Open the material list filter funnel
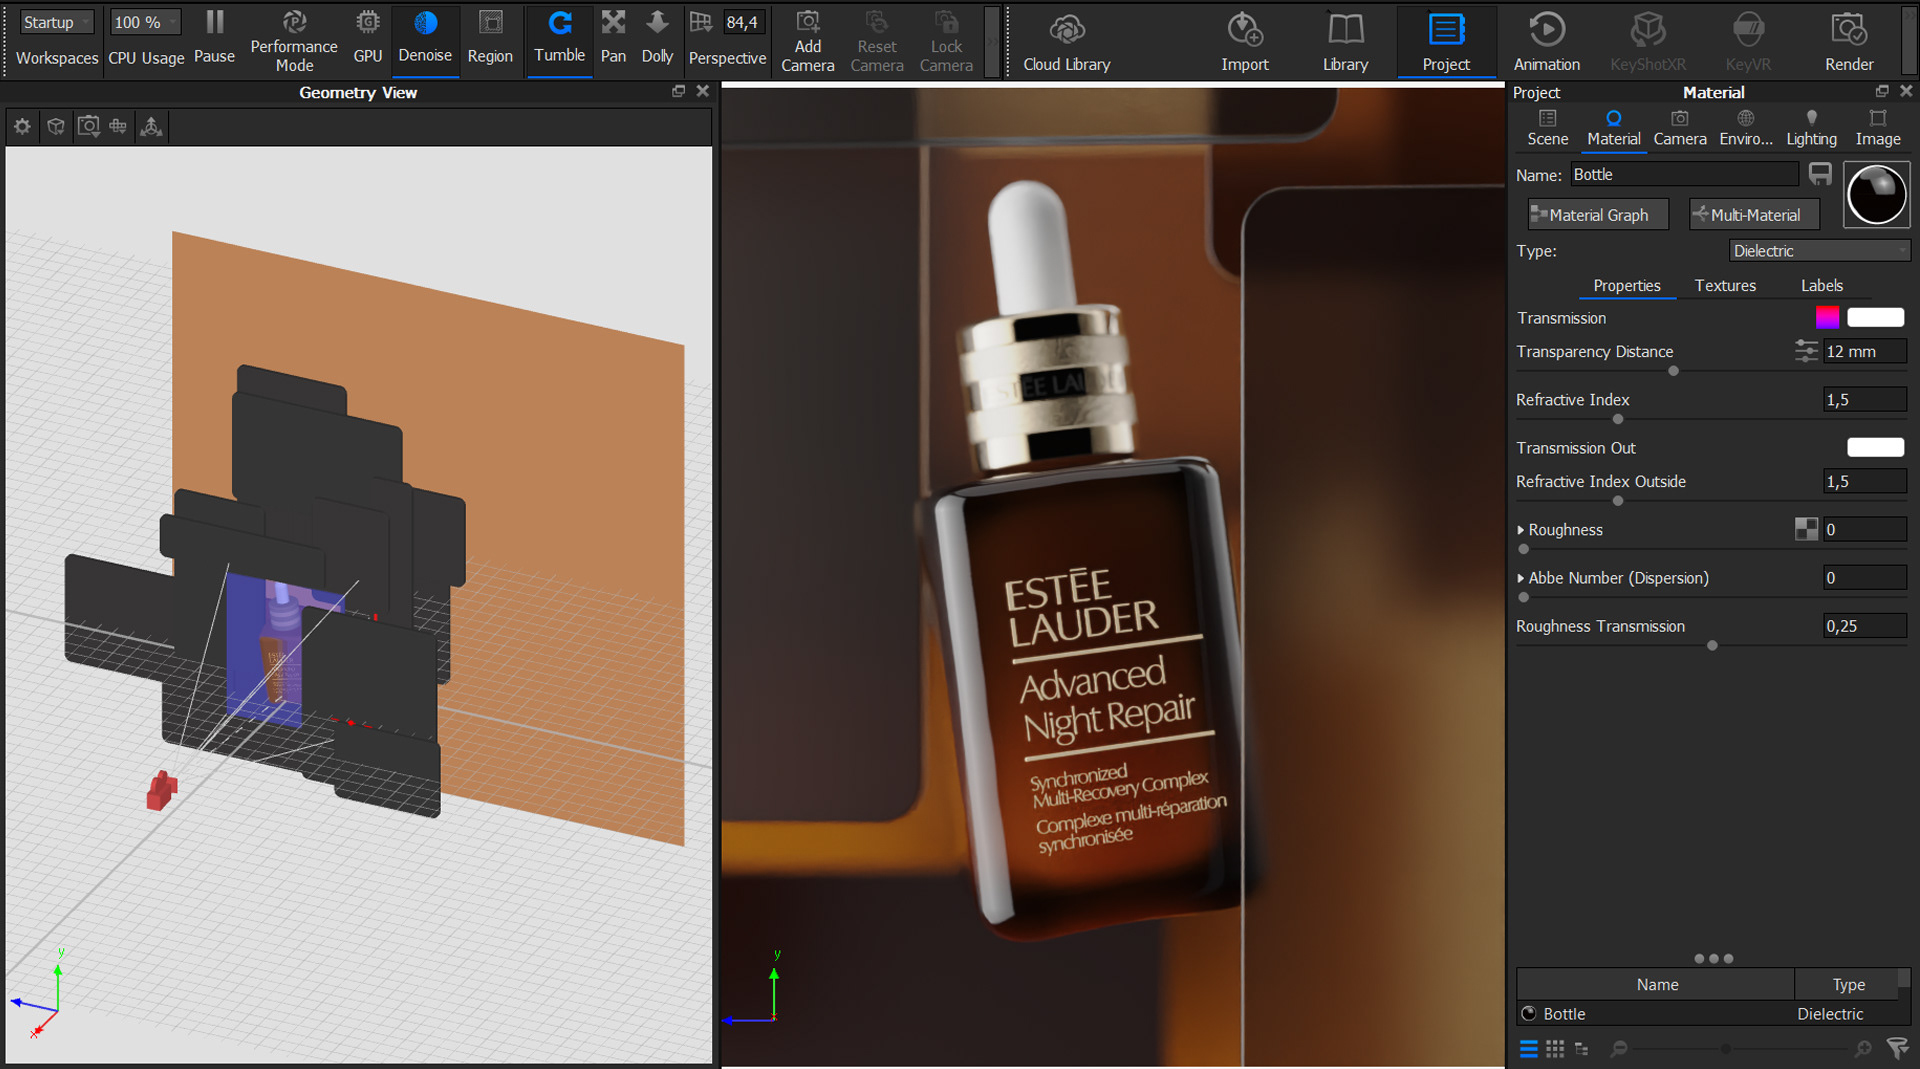 [1896, 1048]
